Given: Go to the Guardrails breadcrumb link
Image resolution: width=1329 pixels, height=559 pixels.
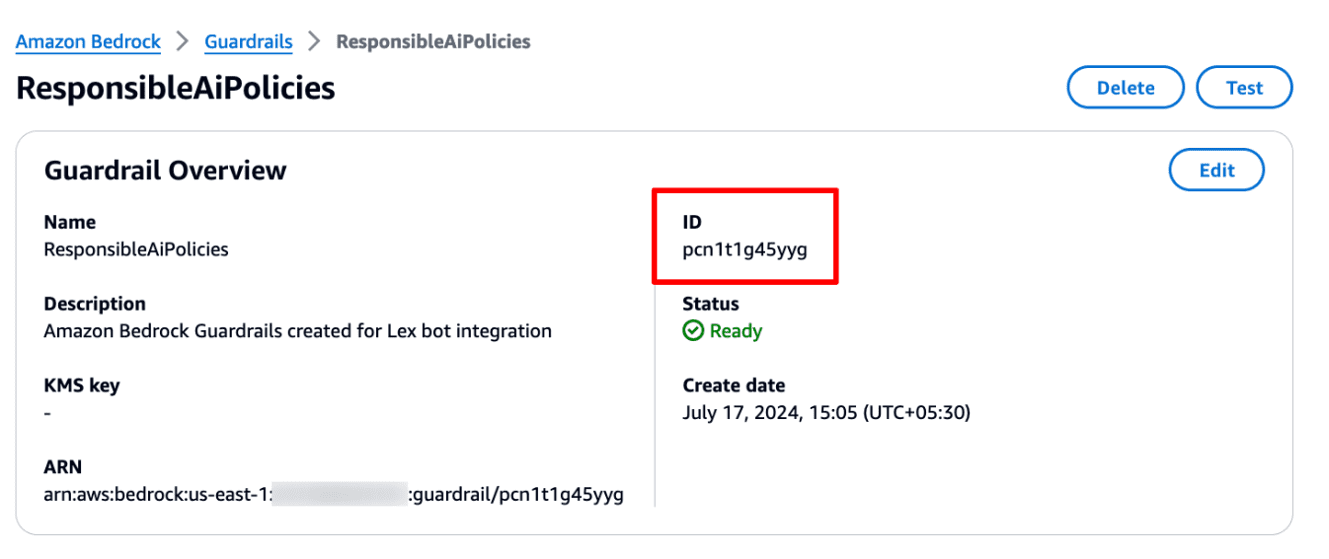Looking at the screenshot, I should 248,42.
